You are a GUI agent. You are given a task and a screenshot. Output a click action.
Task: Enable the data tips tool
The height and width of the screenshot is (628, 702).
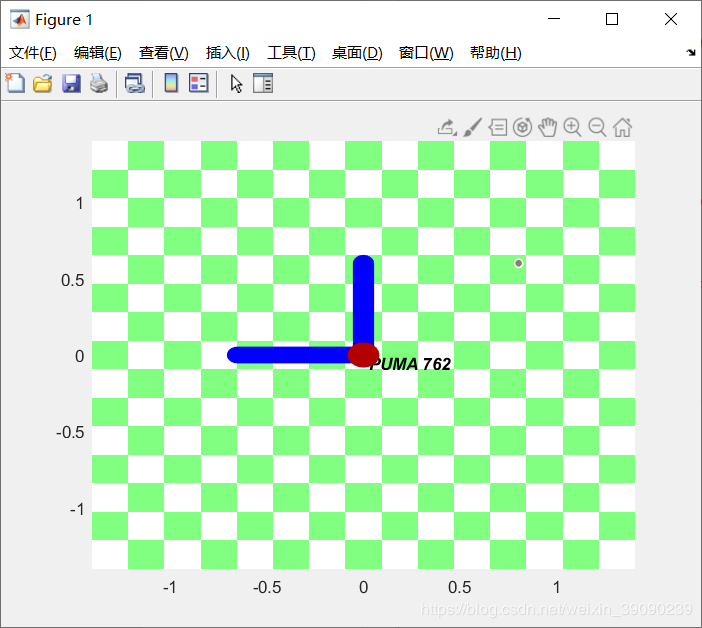coord(497,128)
